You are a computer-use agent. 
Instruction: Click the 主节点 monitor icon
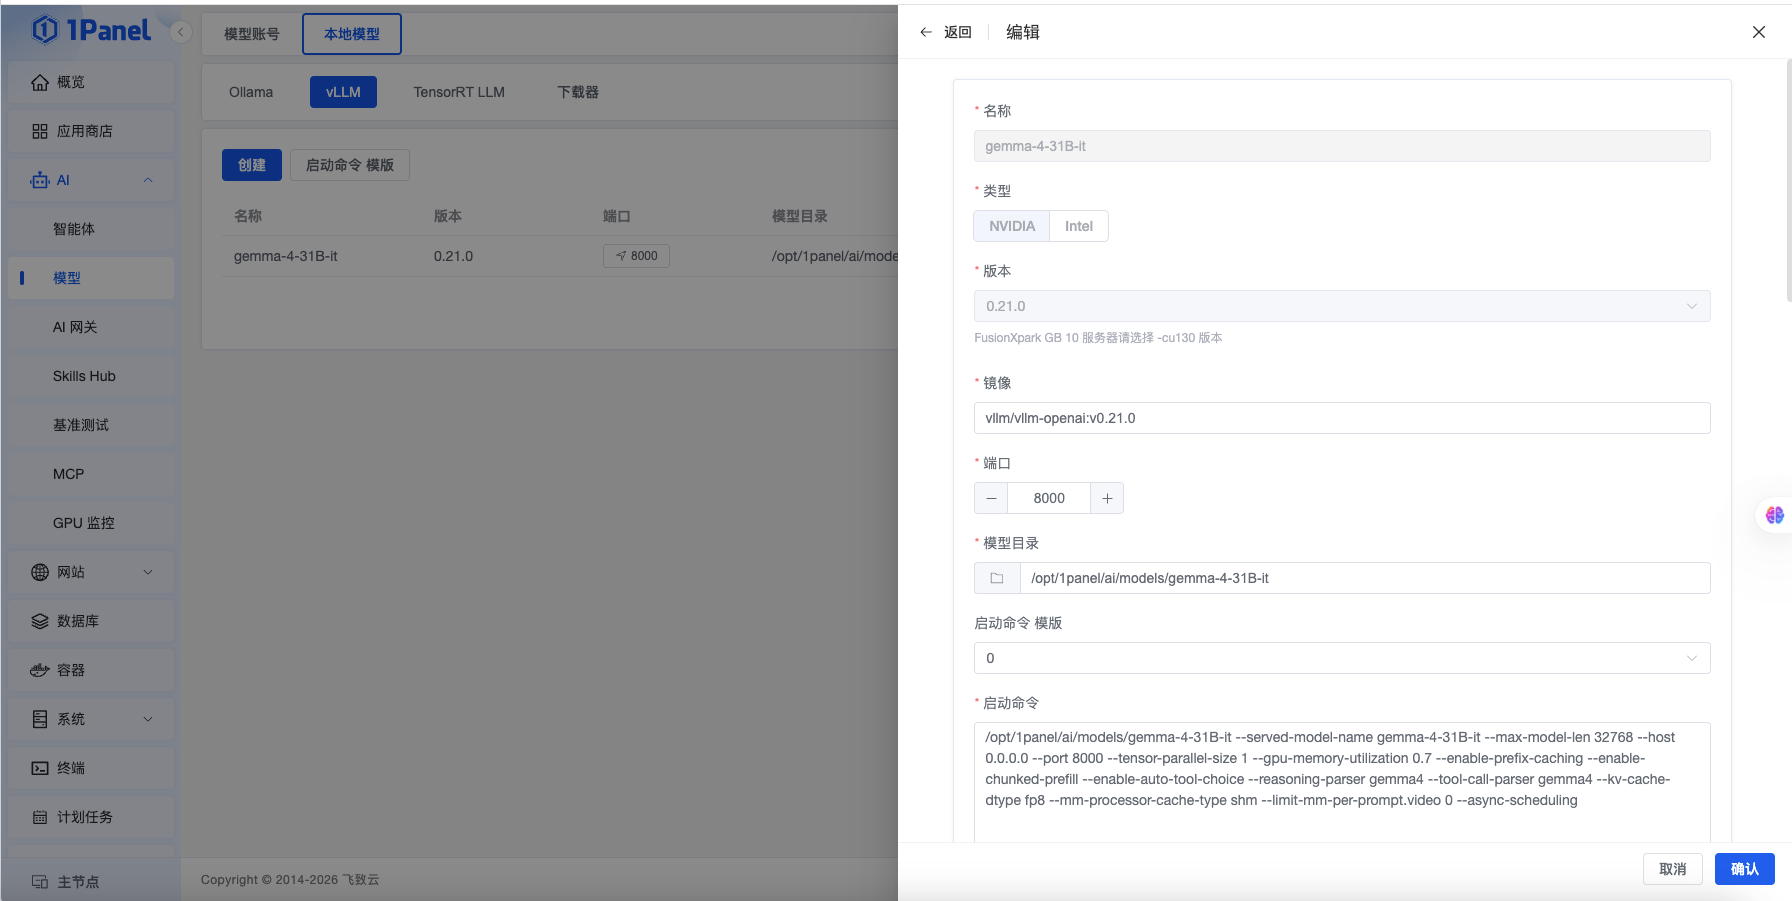(x=40, y=881)
